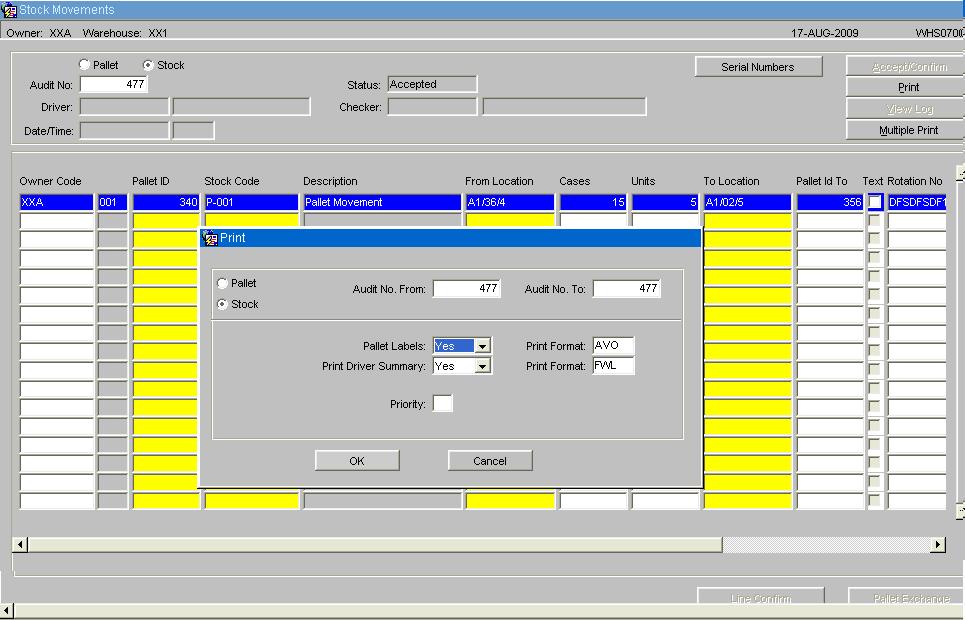The height and width of the screenshot is (620, 965).
Task: Confirm printing with the OK button
Action: pos(357,461)
